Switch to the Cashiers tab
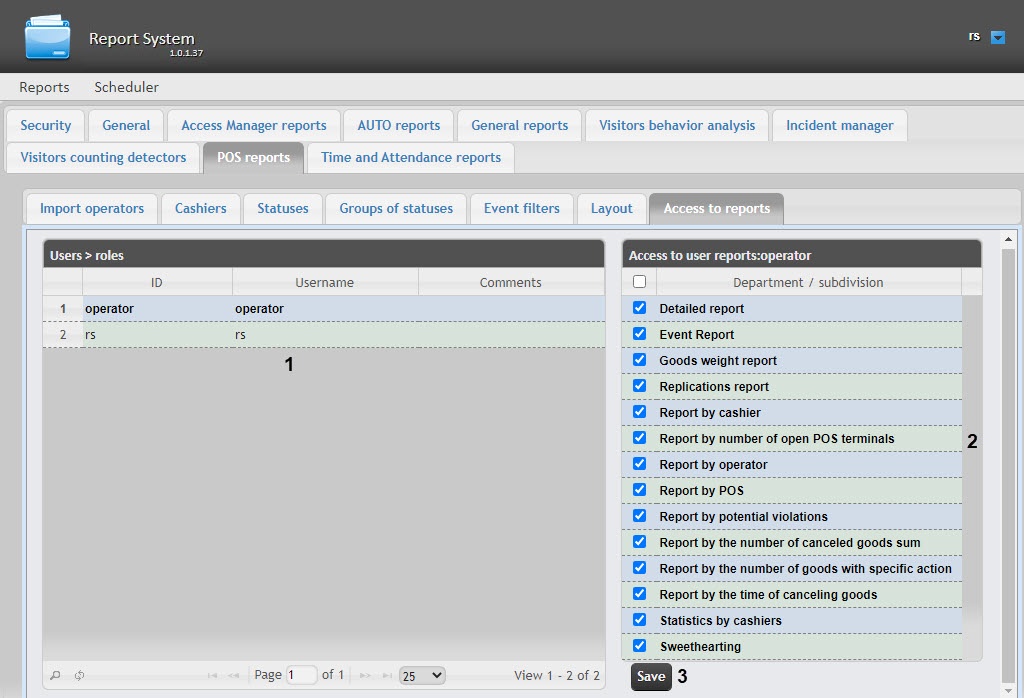The image size is (1024, 698). click(x=200, y=208)
